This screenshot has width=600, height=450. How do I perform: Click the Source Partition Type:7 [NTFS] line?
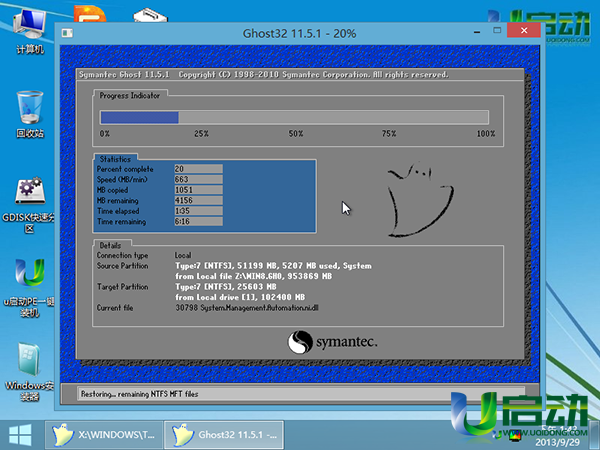(x=273, y=266)
